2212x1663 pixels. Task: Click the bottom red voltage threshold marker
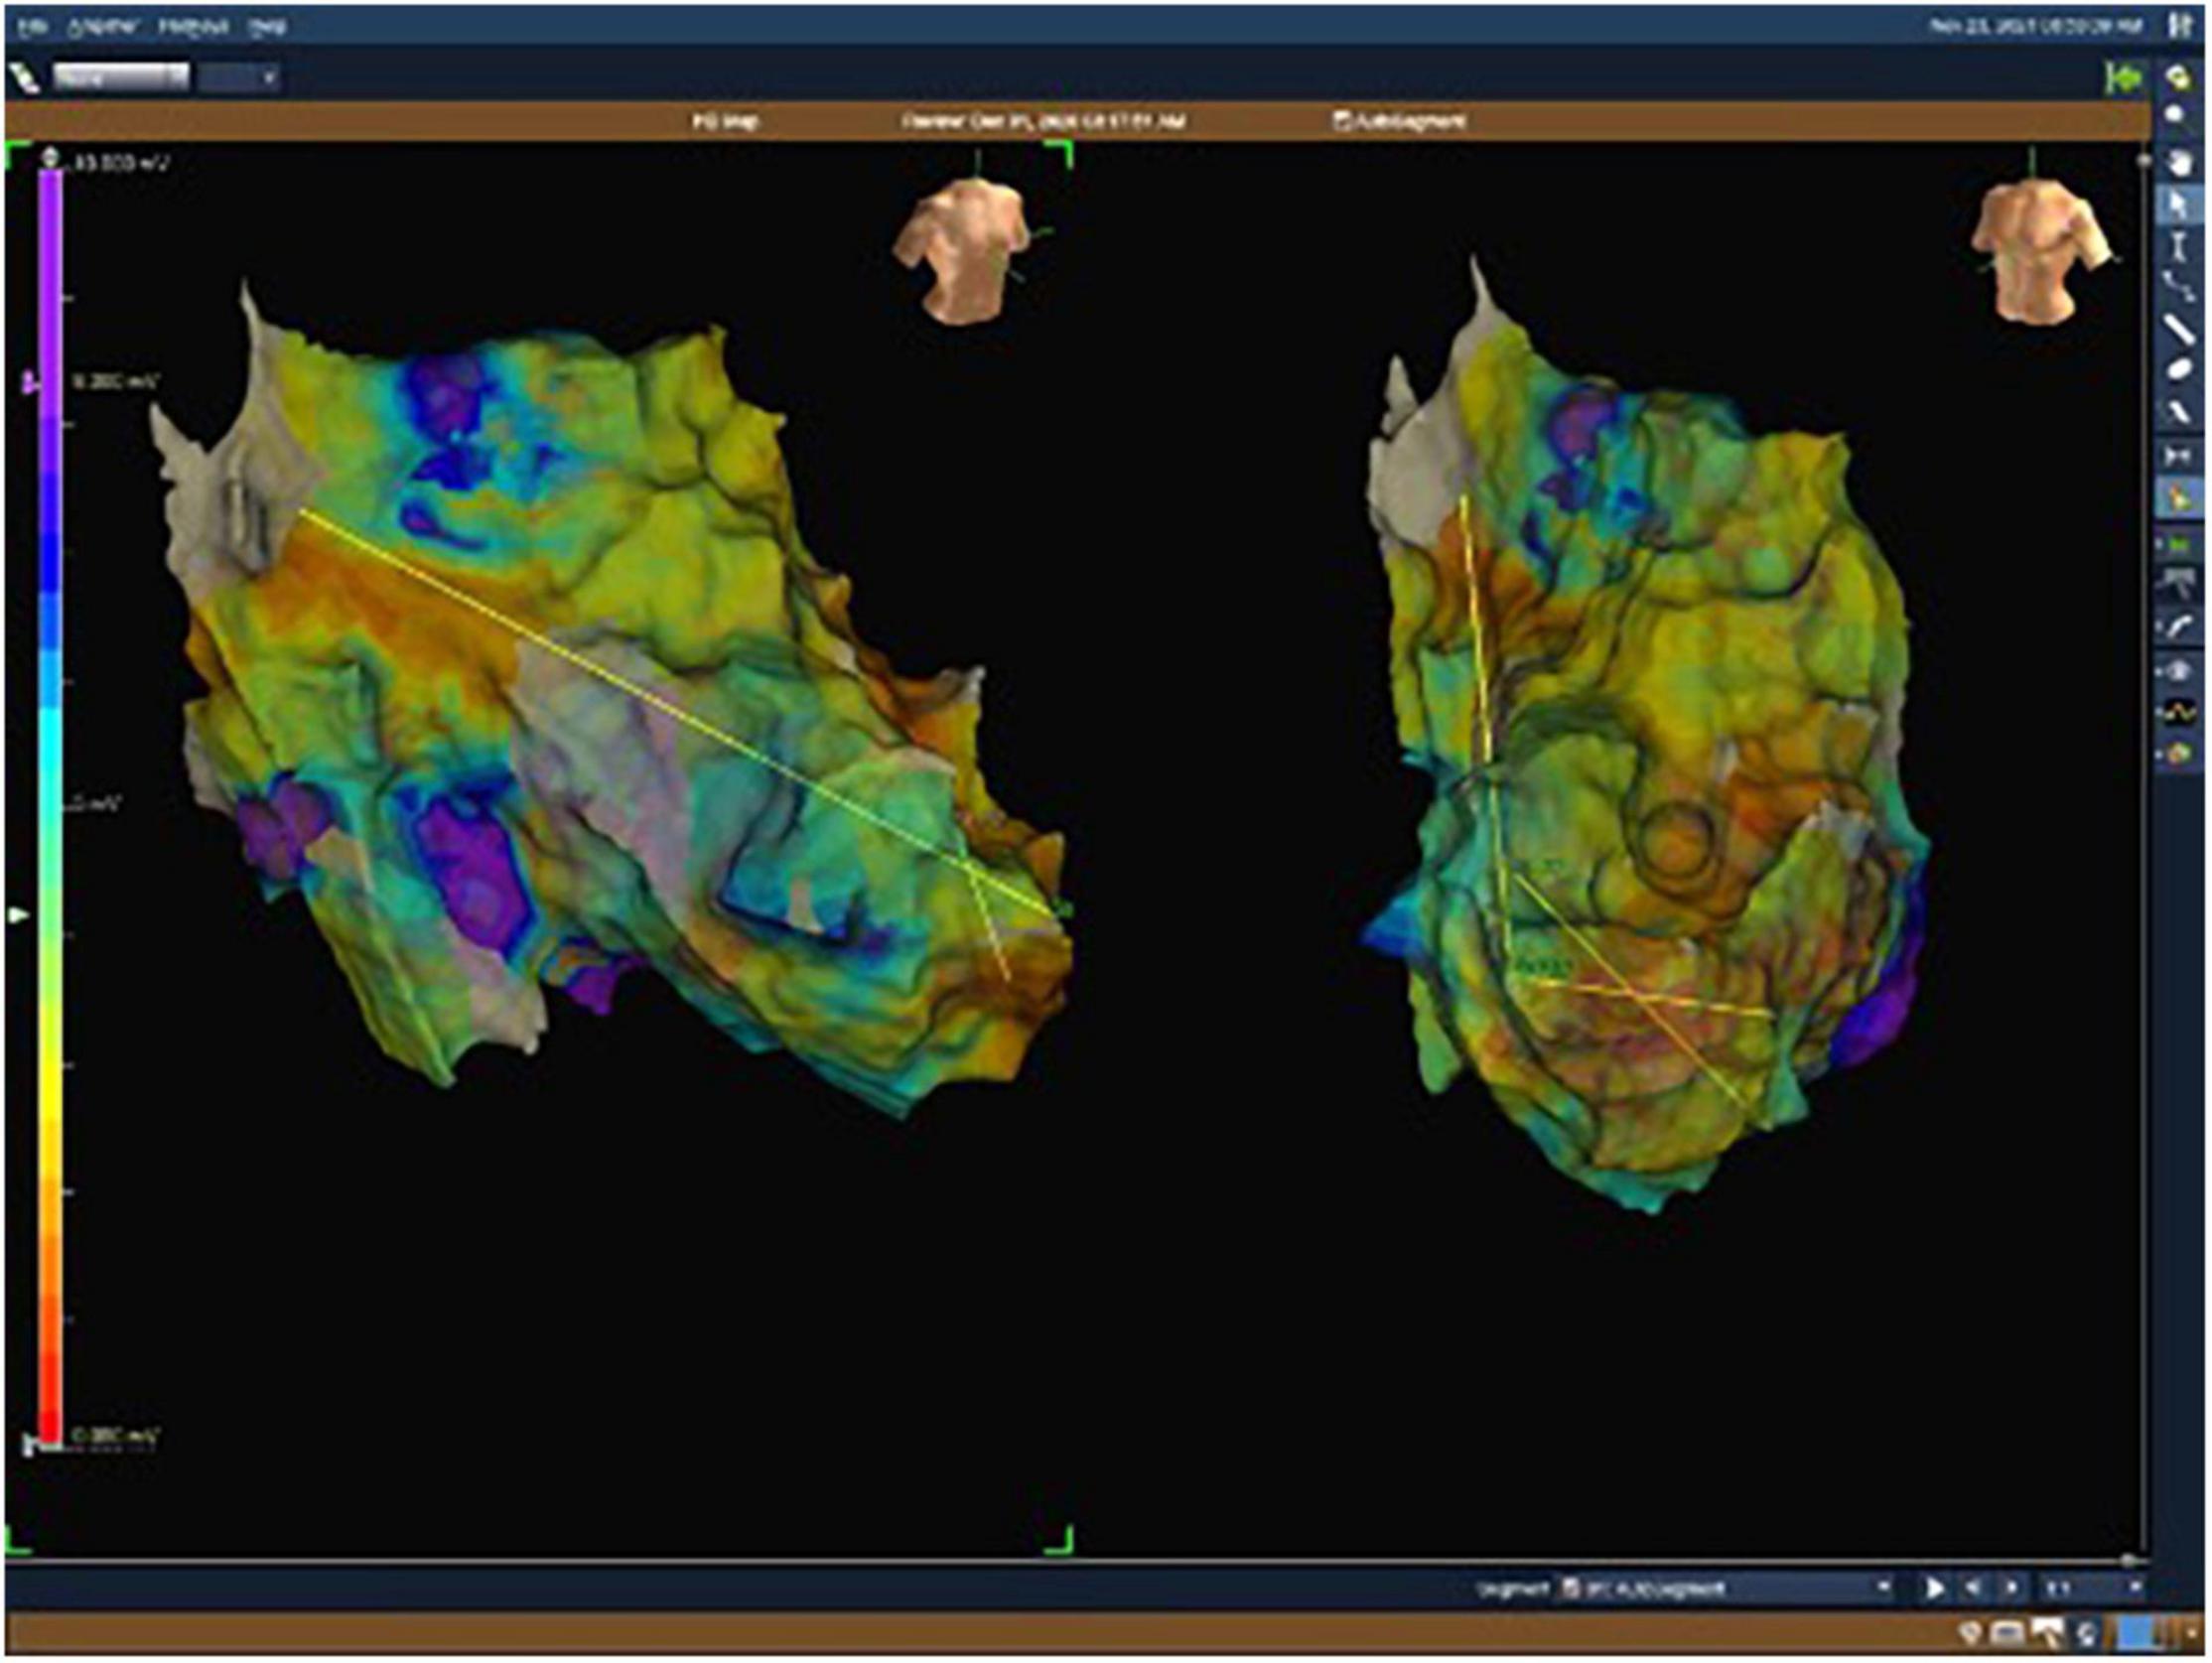pos(29,1444)
